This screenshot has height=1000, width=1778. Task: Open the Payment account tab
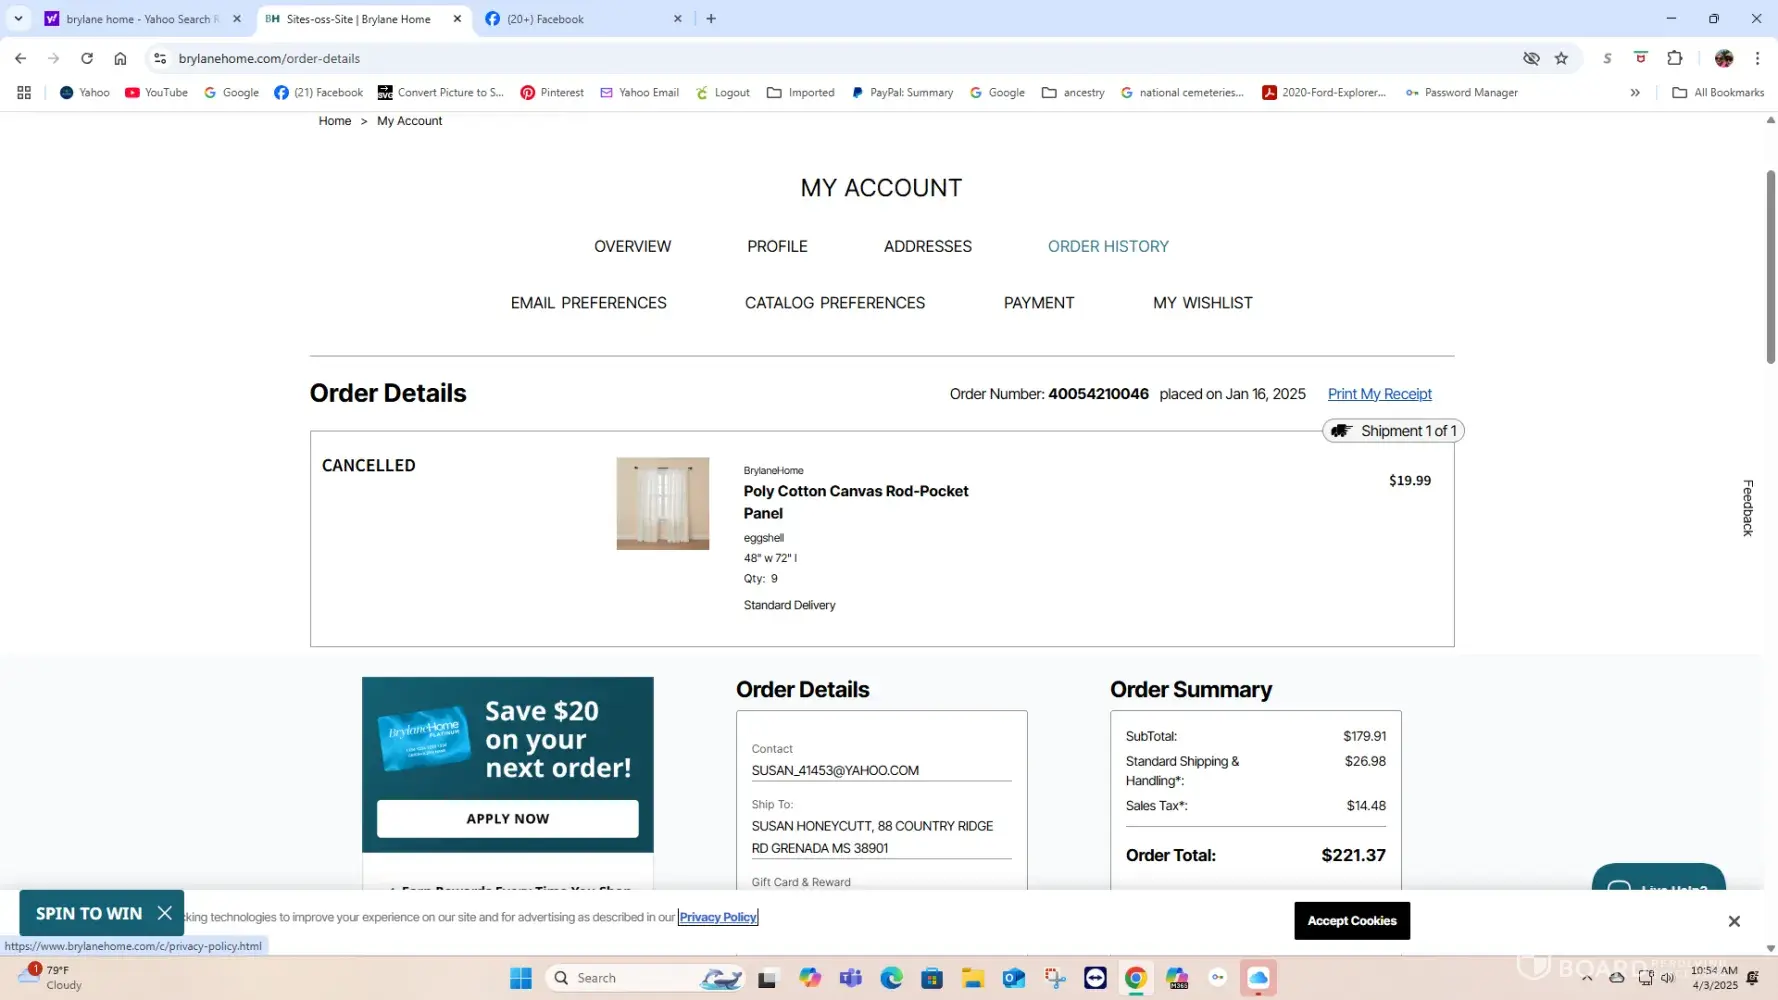1039,303
